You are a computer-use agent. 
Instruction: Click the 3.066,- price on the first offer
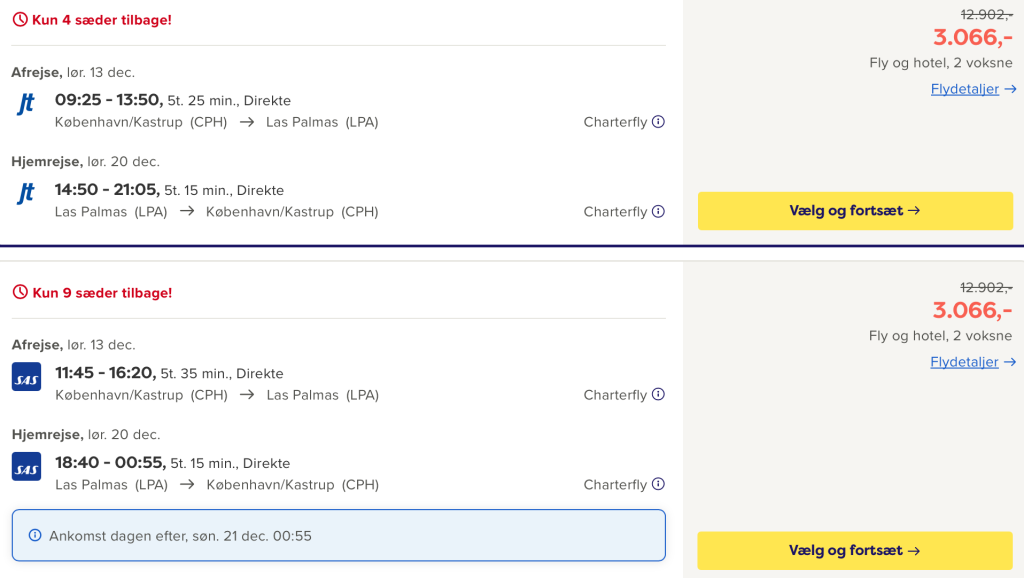coord(972,37)
